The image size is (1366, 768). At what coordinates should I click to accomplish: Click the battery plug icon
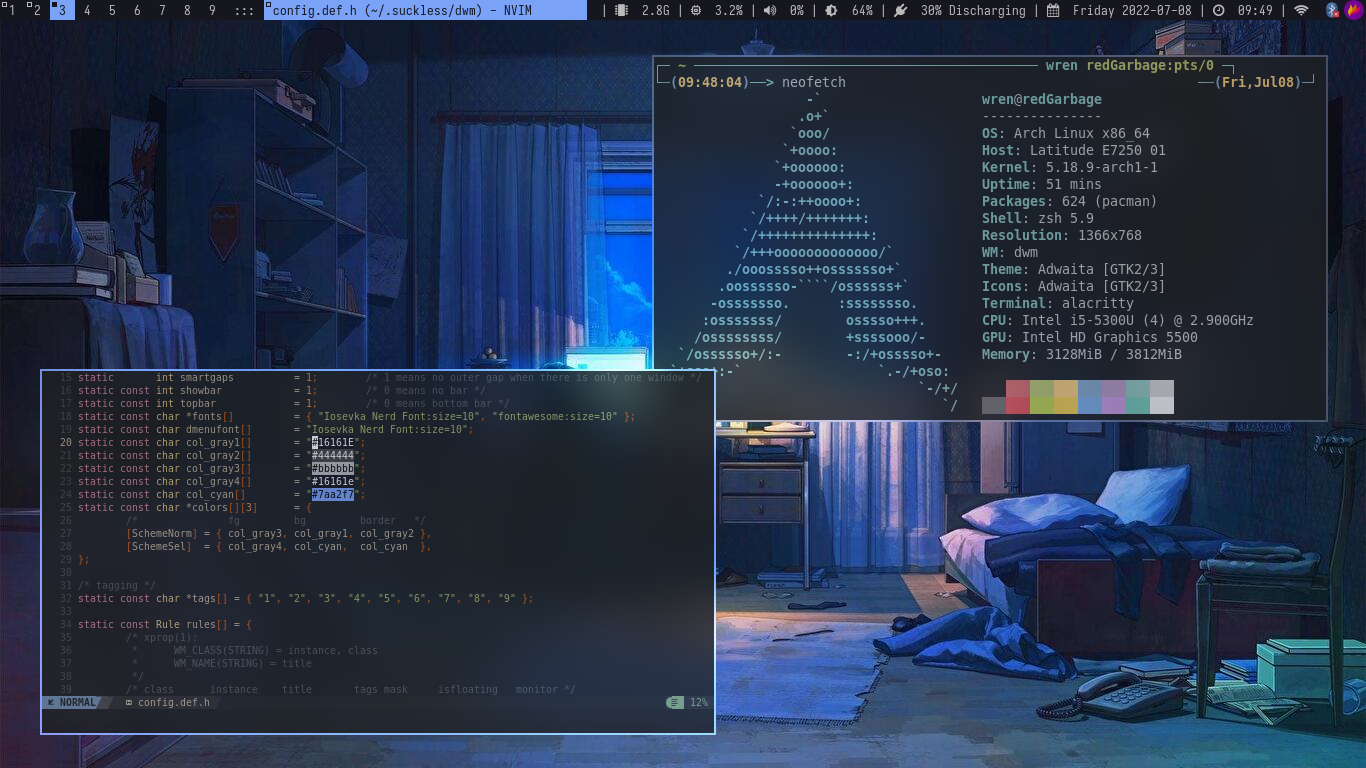pos(900,10)
